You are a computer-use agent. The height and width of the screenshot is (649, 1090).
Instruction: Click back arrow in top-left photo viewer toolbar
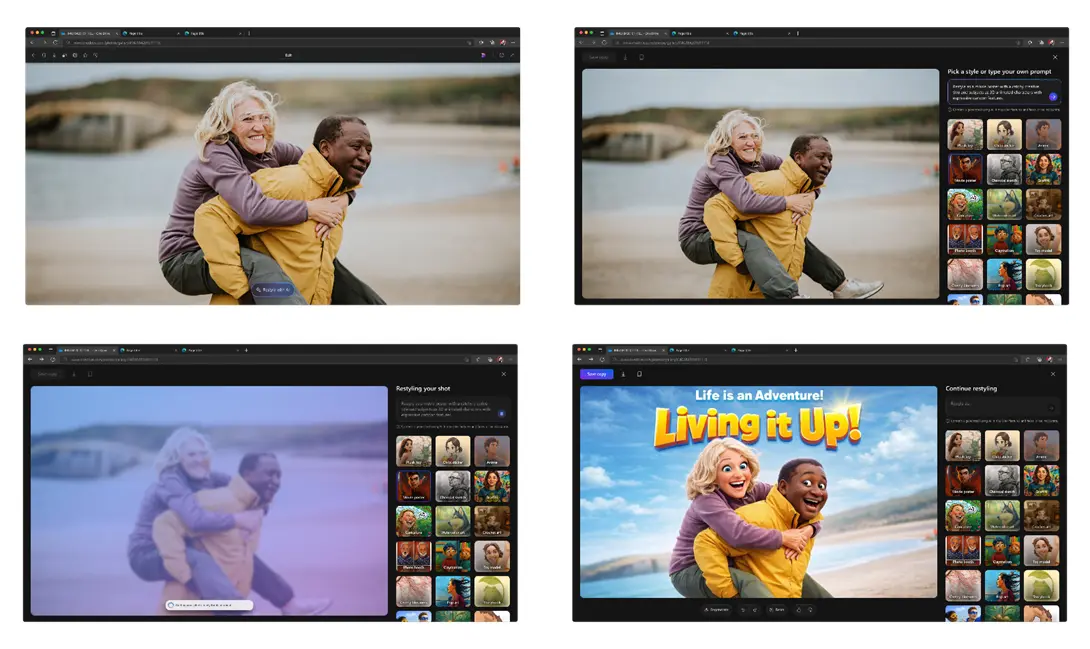[x=32, y=55]
